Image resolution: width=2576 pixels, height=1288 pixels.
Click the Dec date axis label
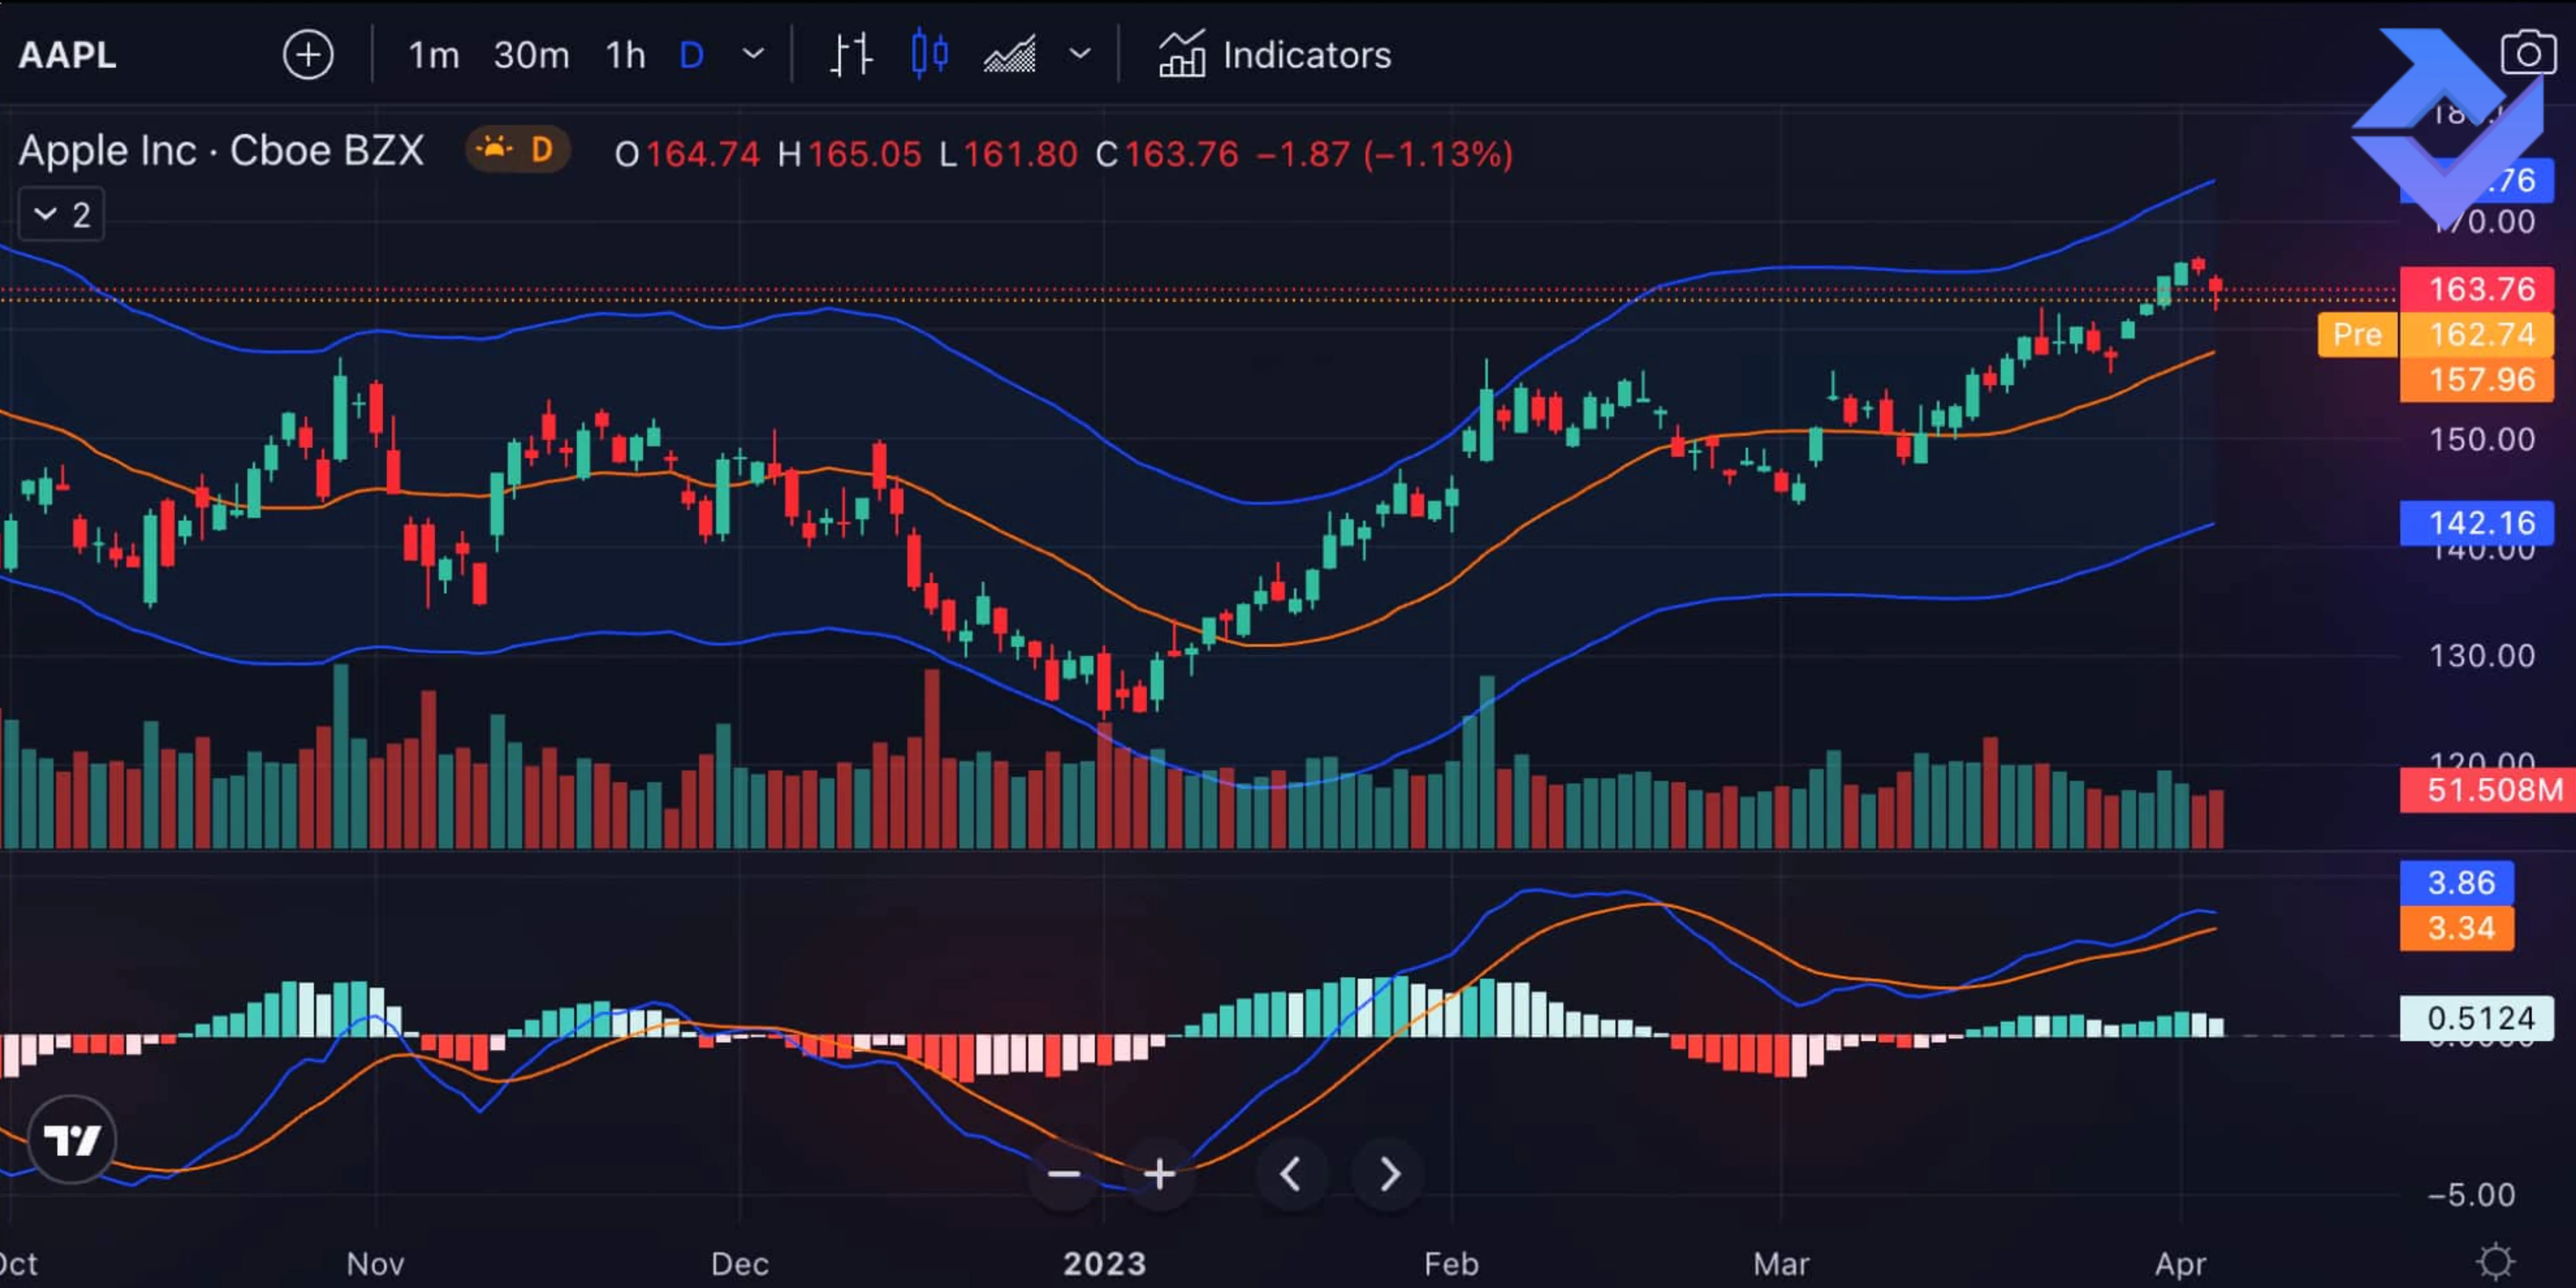pyautogui.click(x=740, y=1264)
